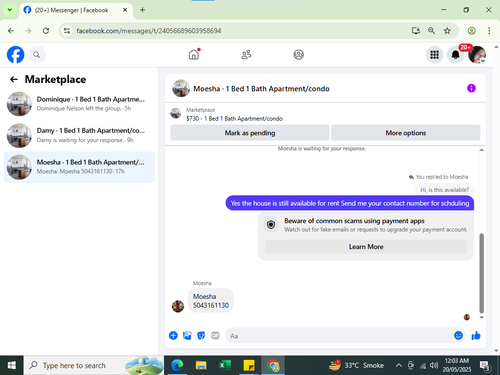The height and width of the screenshot is (375, 500).
Task: Click the site information icon in address bar
Action: click(x=67, y=31)
